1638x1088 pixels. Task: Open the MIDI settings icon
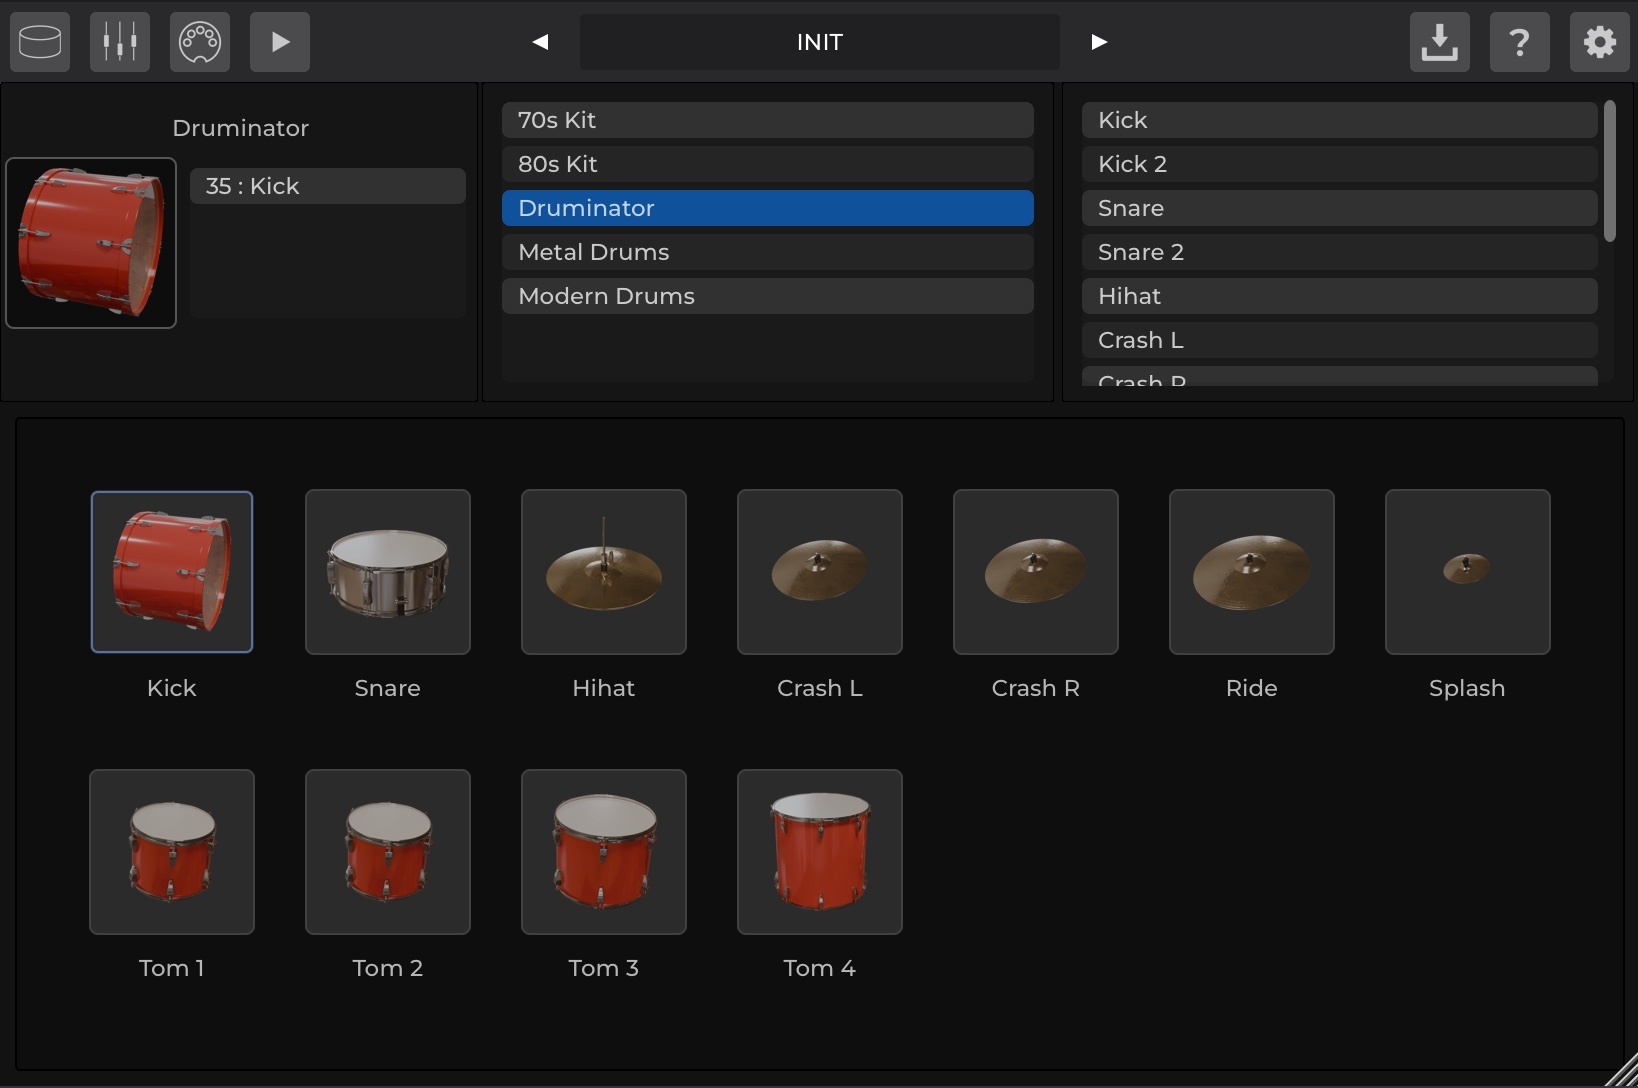click(x=200, y=42)
